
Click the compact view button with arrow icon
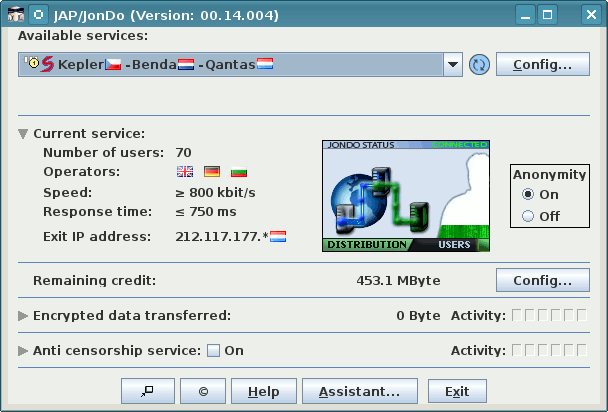[148, 391]
